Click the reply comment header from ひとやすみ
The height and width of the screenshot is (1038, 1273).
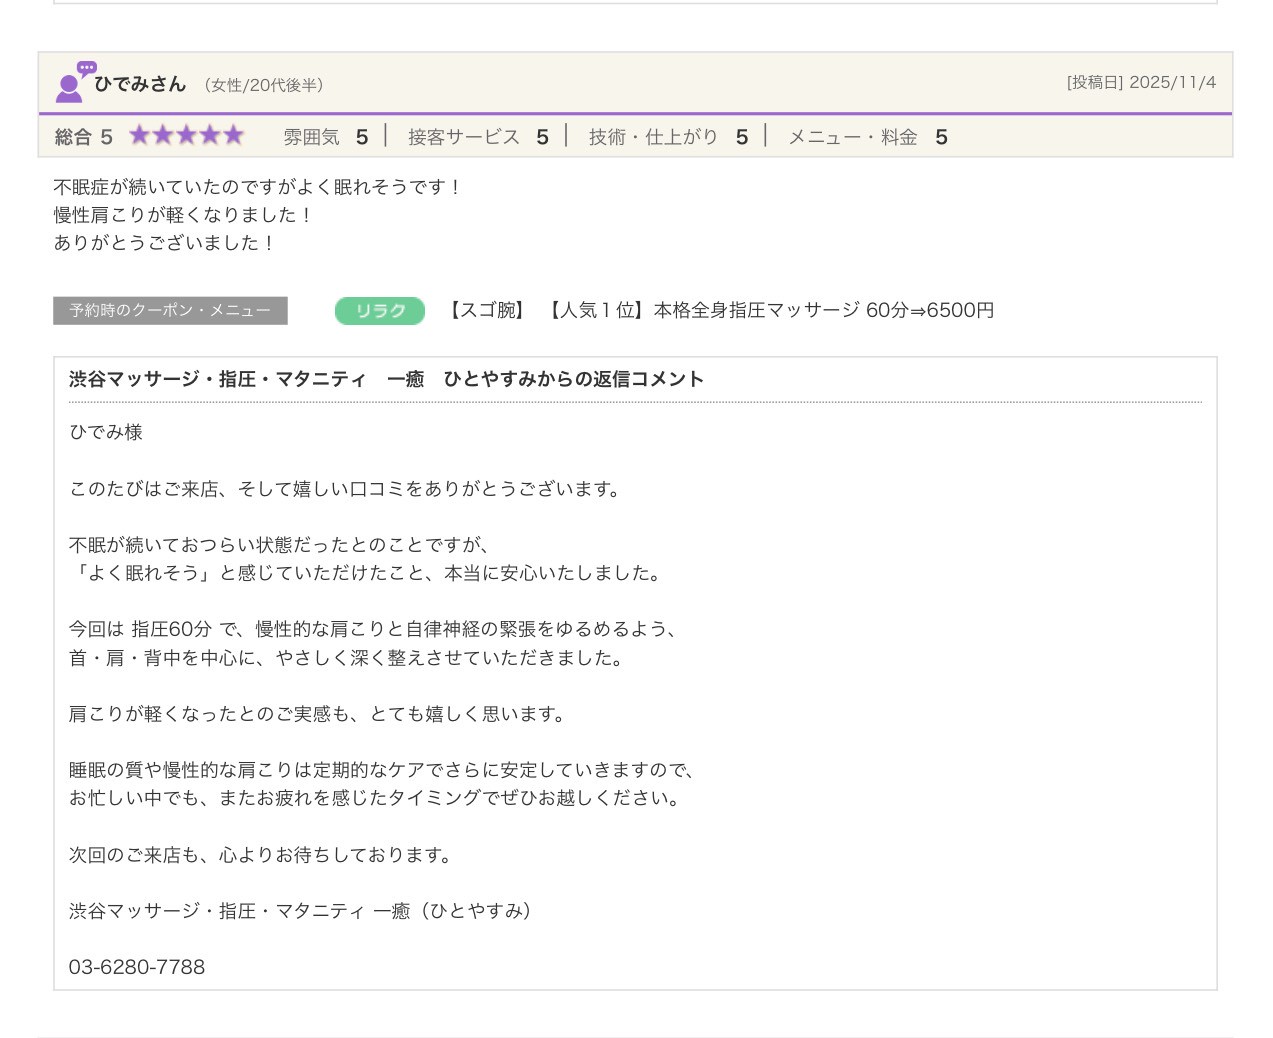[386, 379]
